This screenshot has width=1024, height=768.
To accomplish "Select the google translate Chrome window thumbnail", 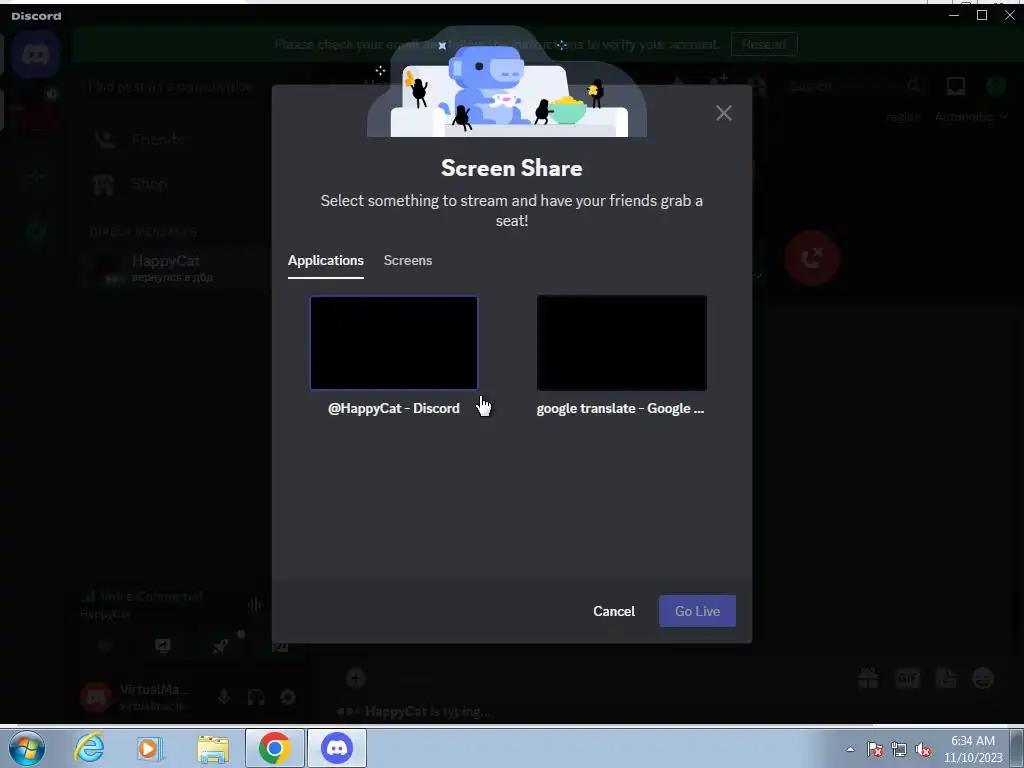I will pyautogui.click(x=621, y=343).
